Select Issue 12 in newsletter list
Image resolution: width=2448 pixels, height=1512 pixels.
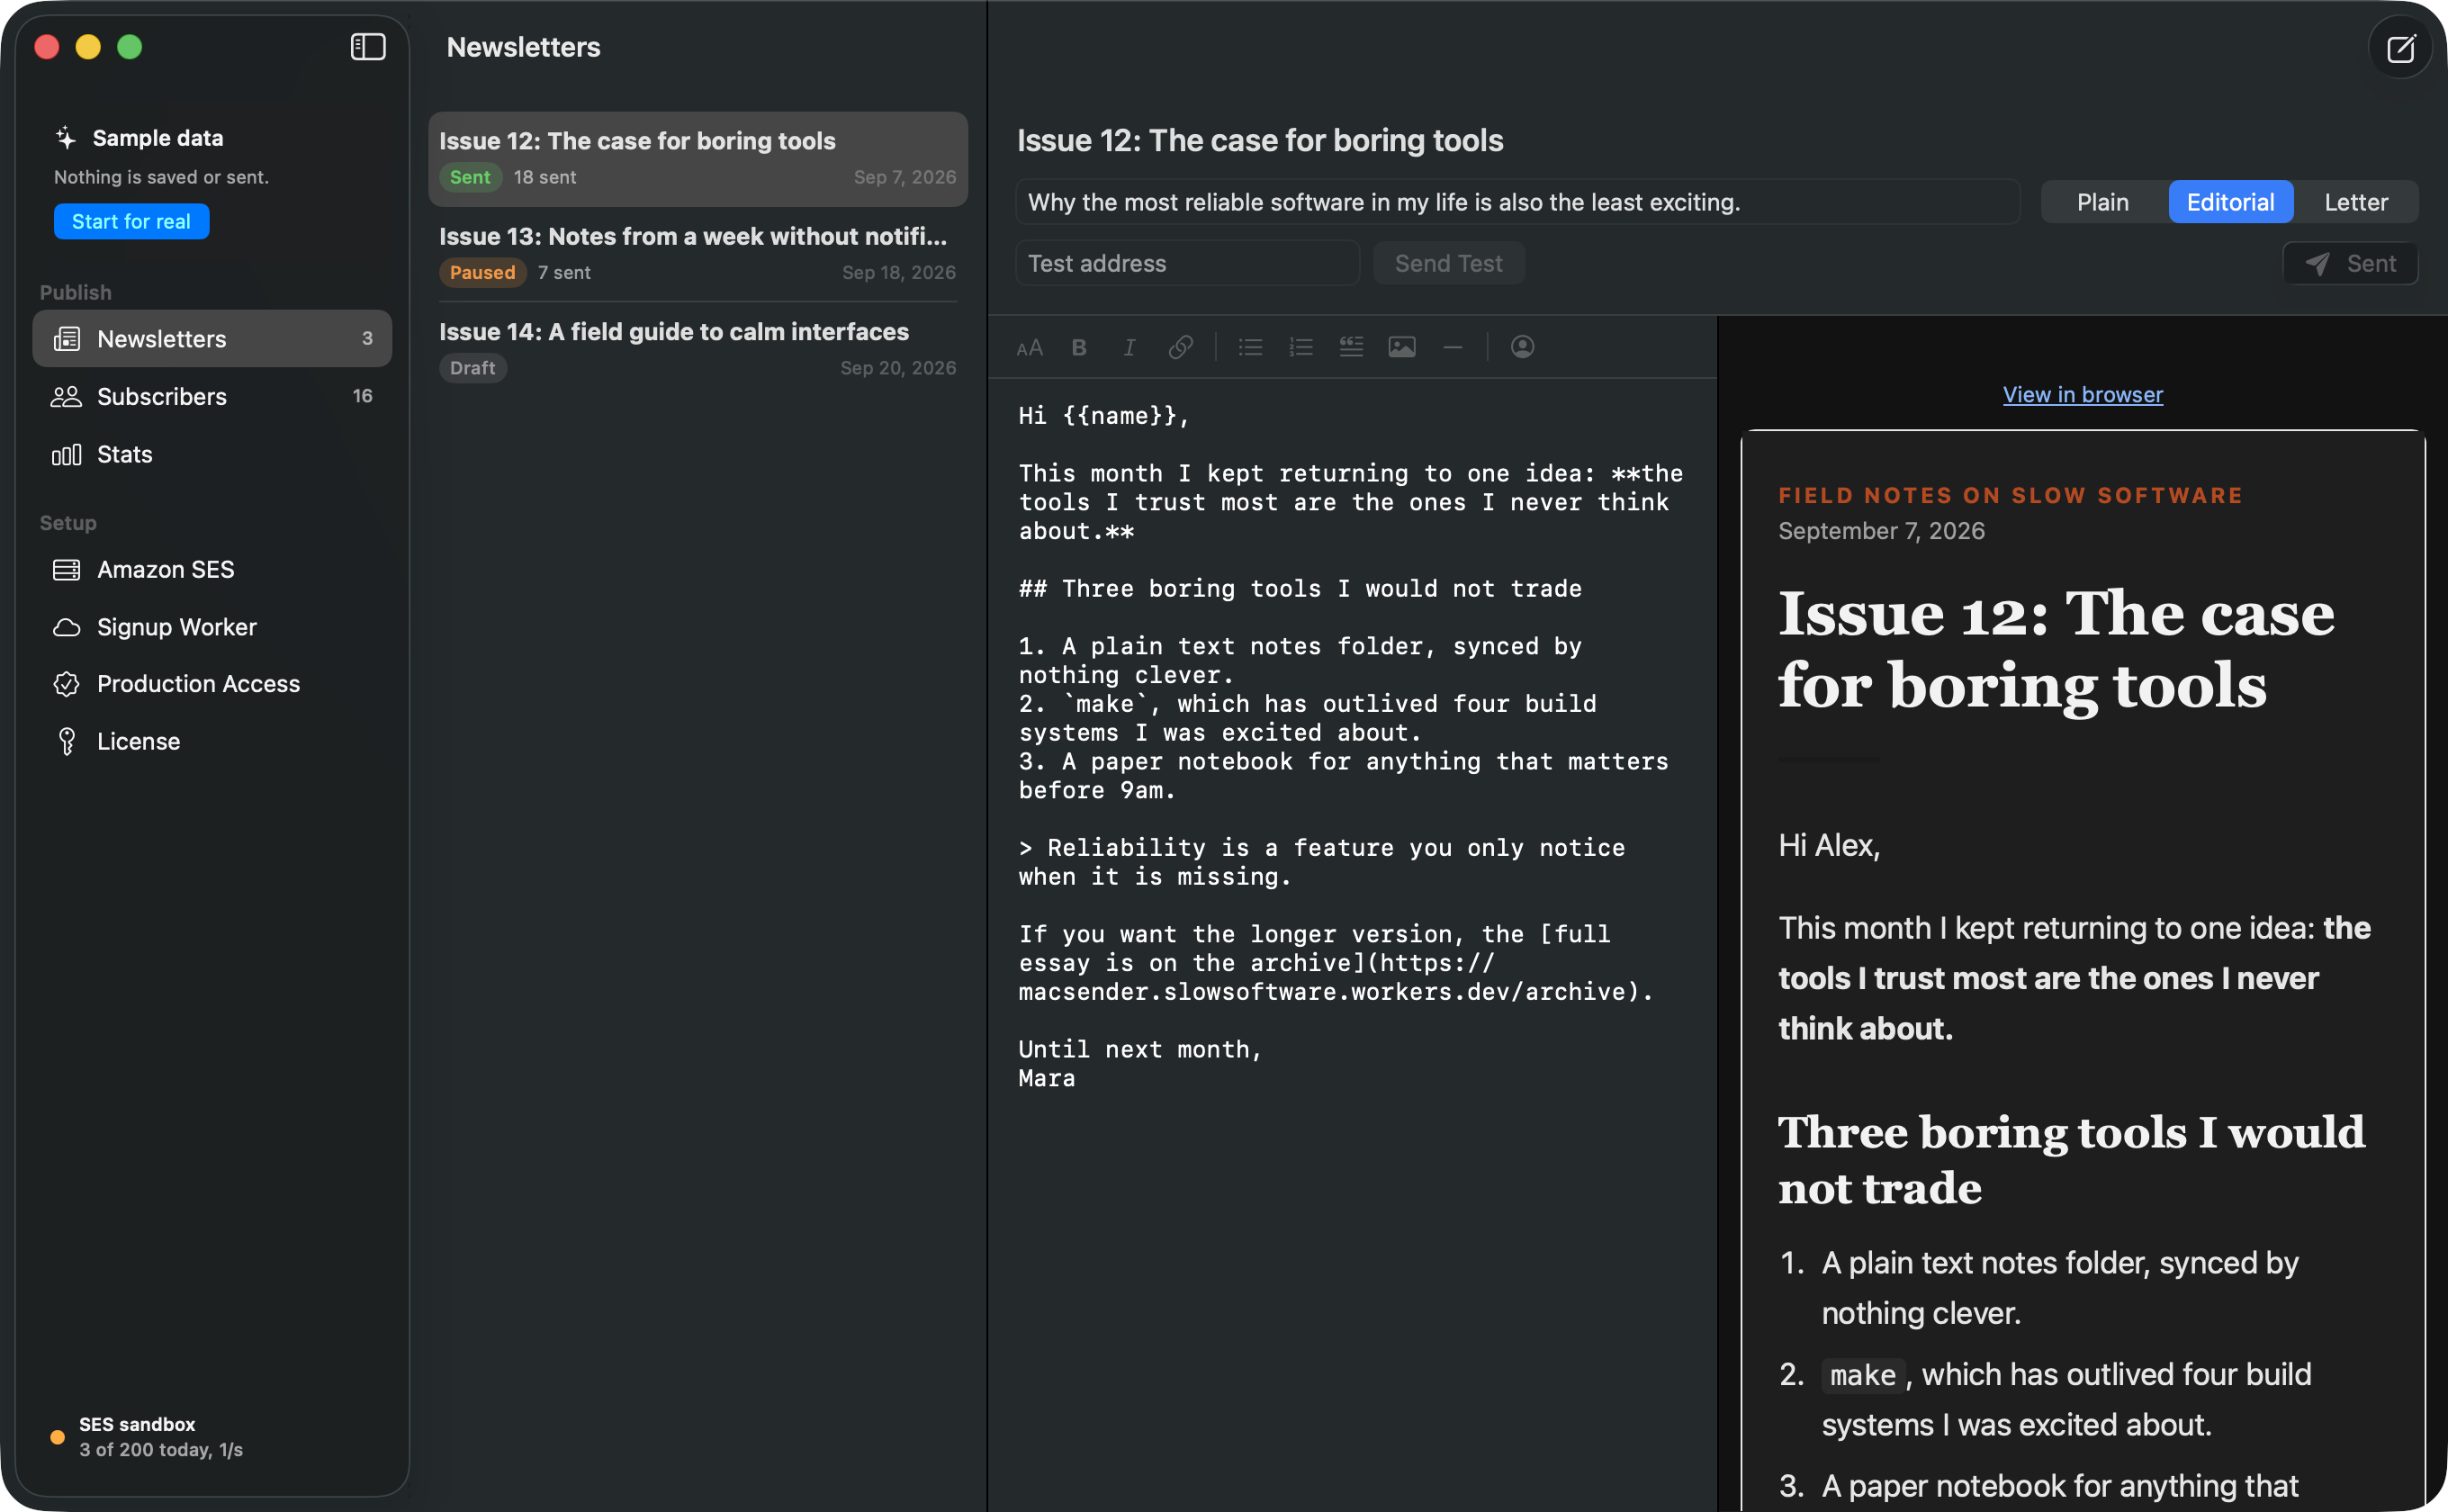click(x=697, y=158)
